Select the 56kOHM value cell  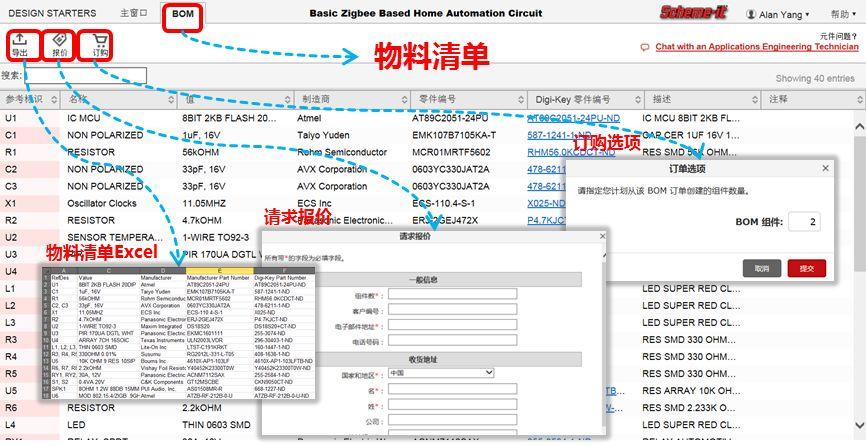[200, 152]
